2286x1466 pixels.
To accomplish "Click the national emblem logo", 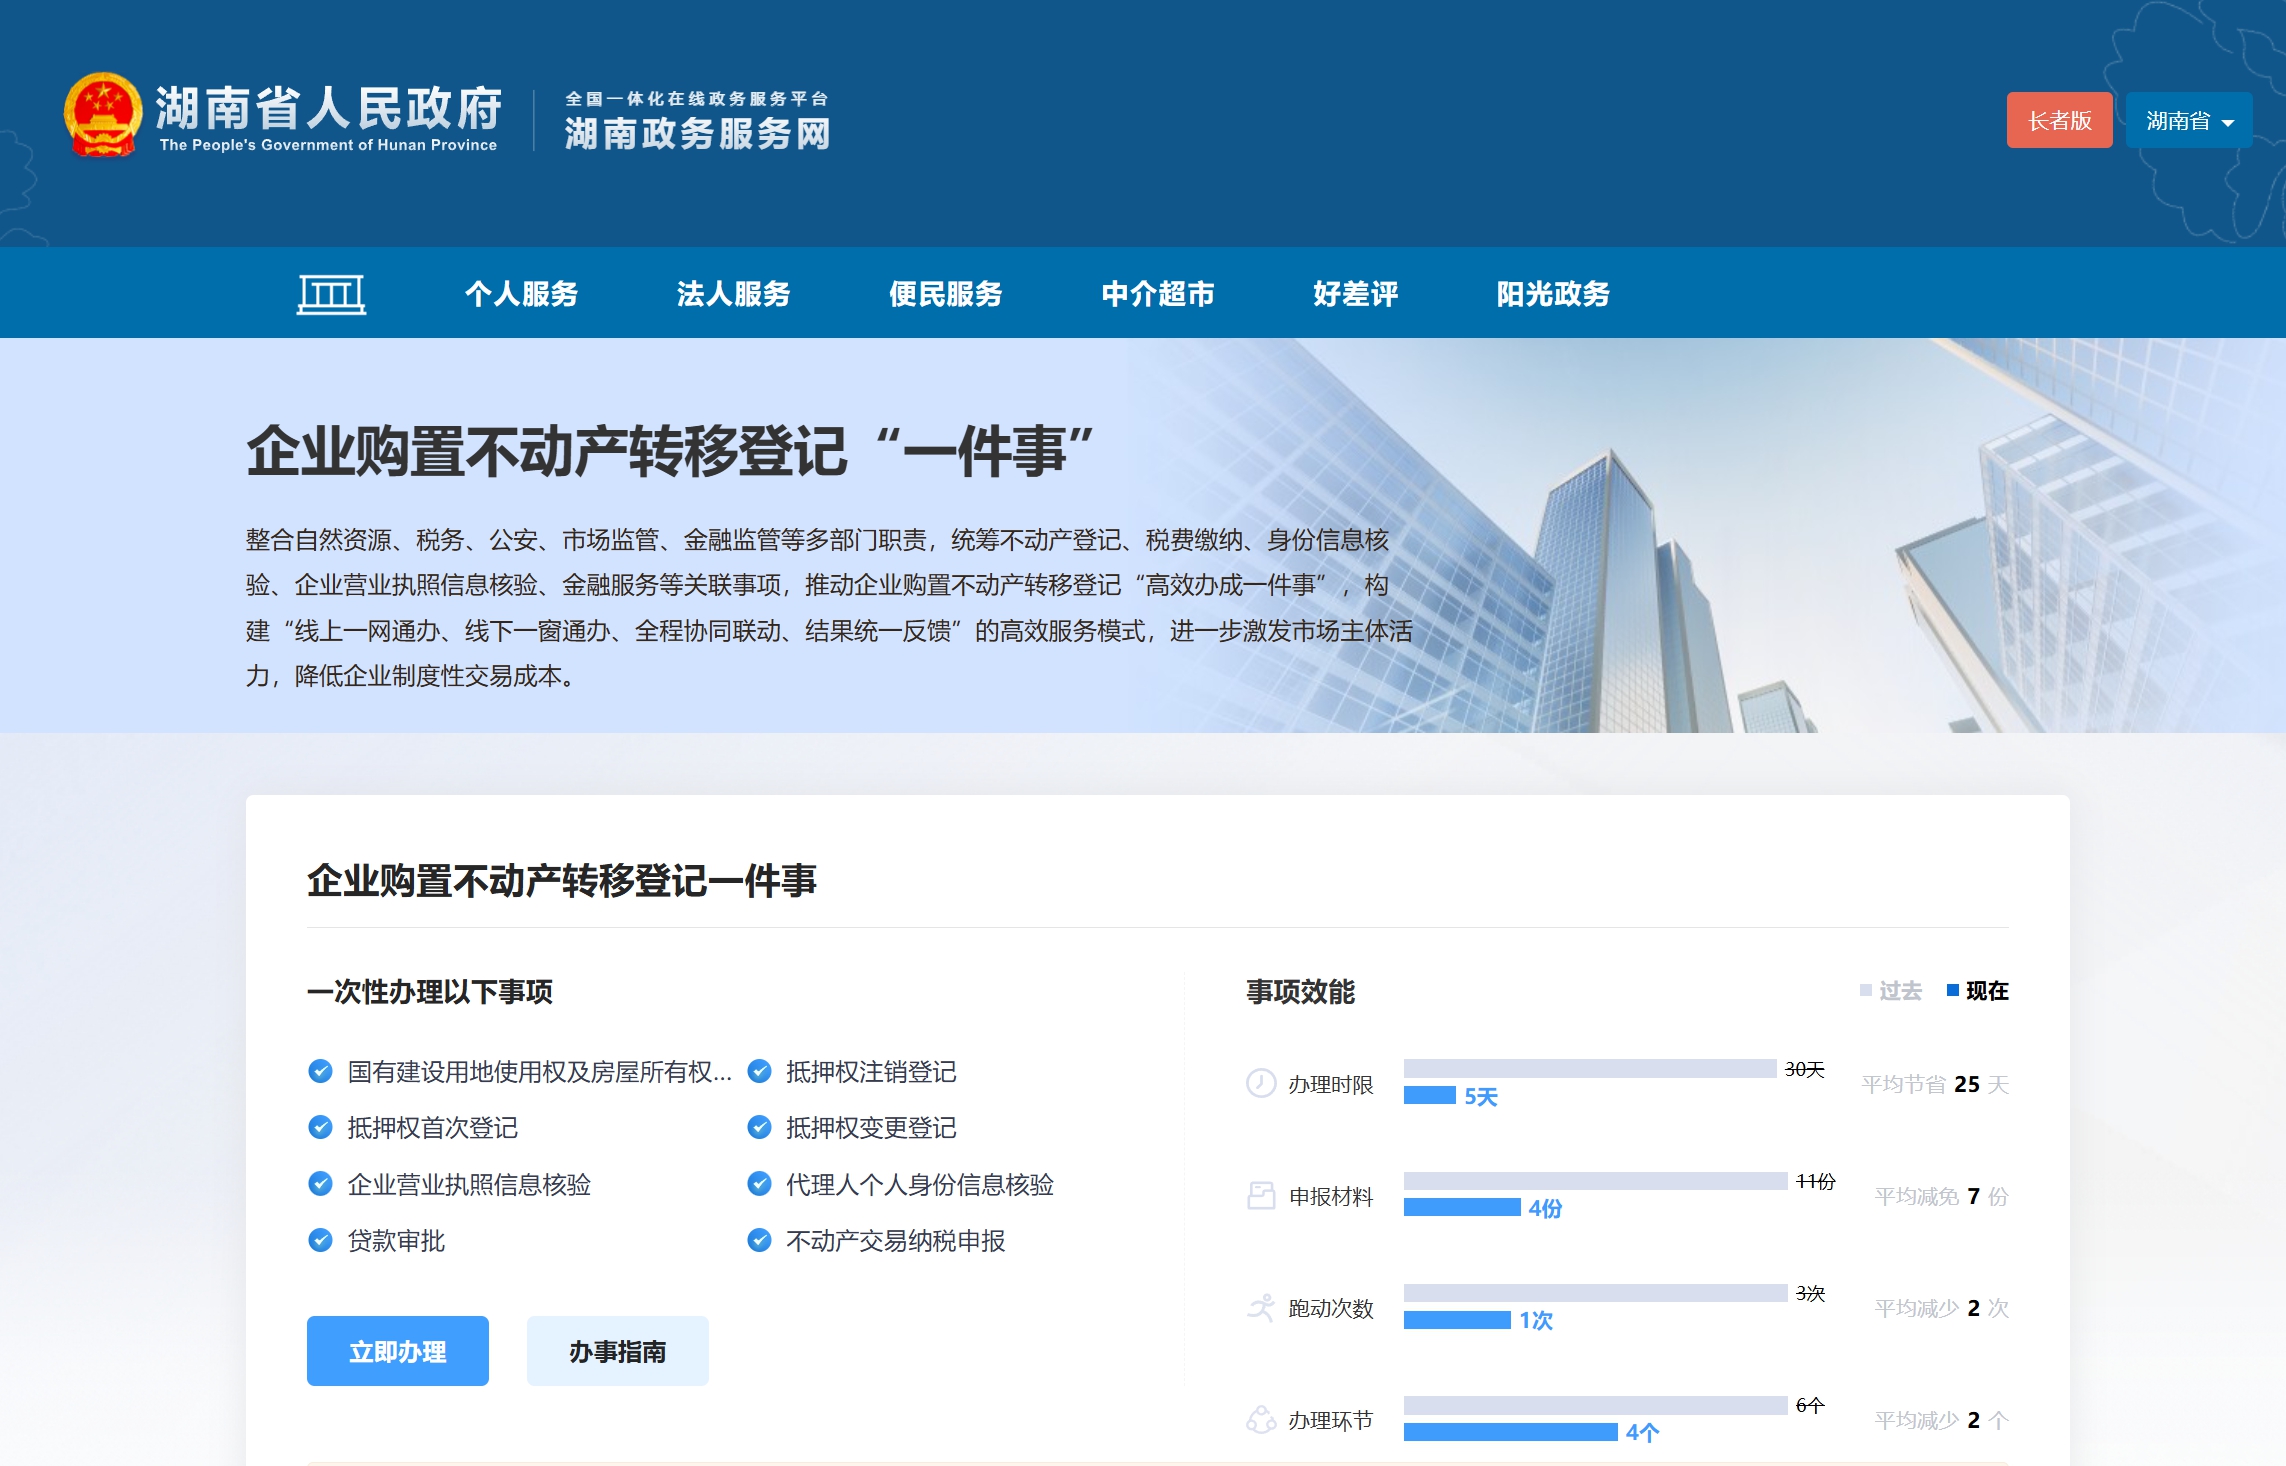I will [102, 115].
